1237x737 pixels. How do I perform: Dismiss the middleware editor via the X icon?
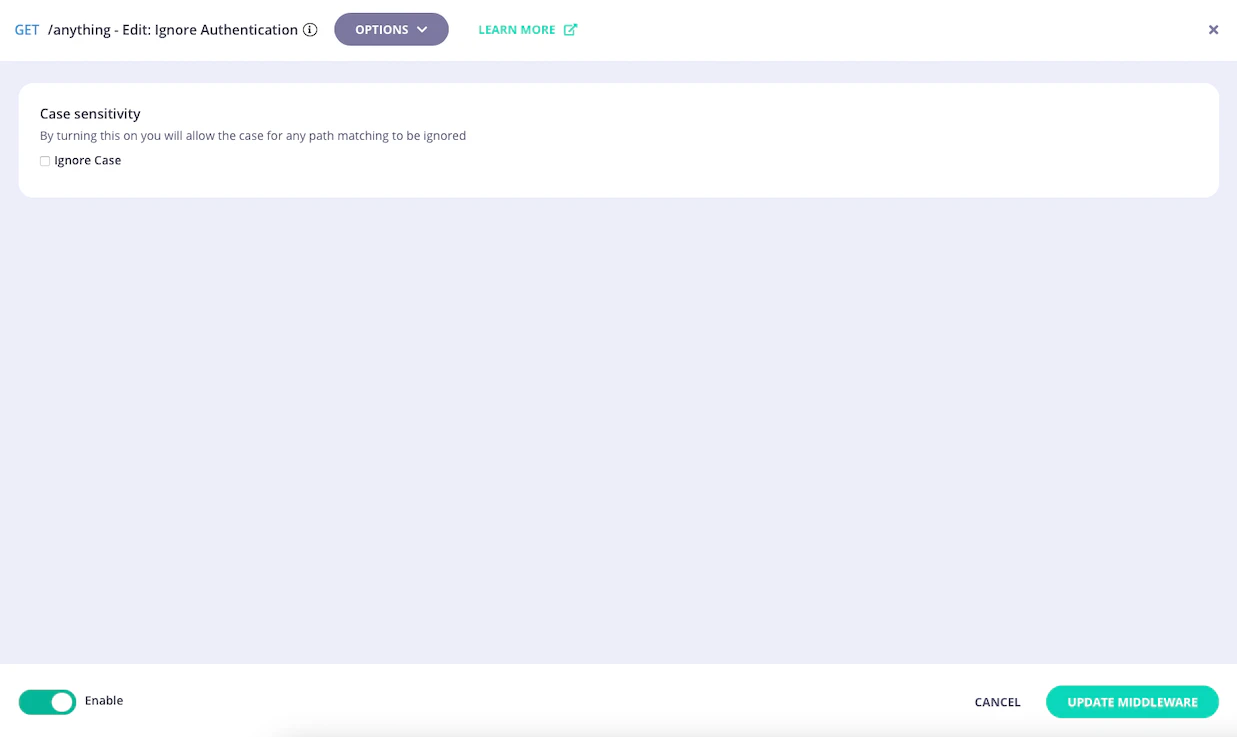(1213, 29)
